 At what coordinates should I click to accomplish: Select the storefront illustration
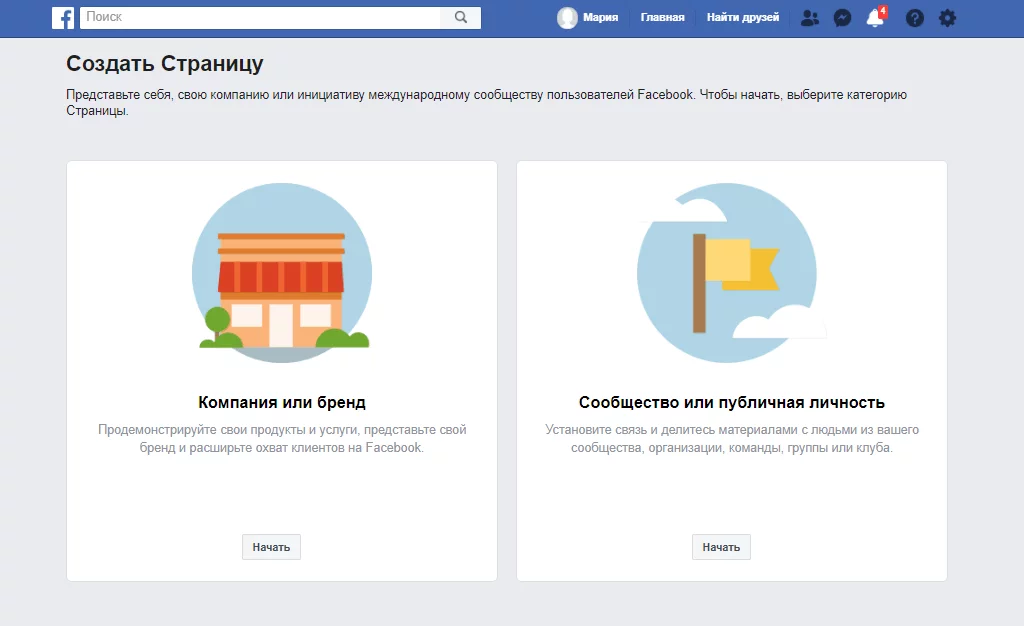coord(282,273)
